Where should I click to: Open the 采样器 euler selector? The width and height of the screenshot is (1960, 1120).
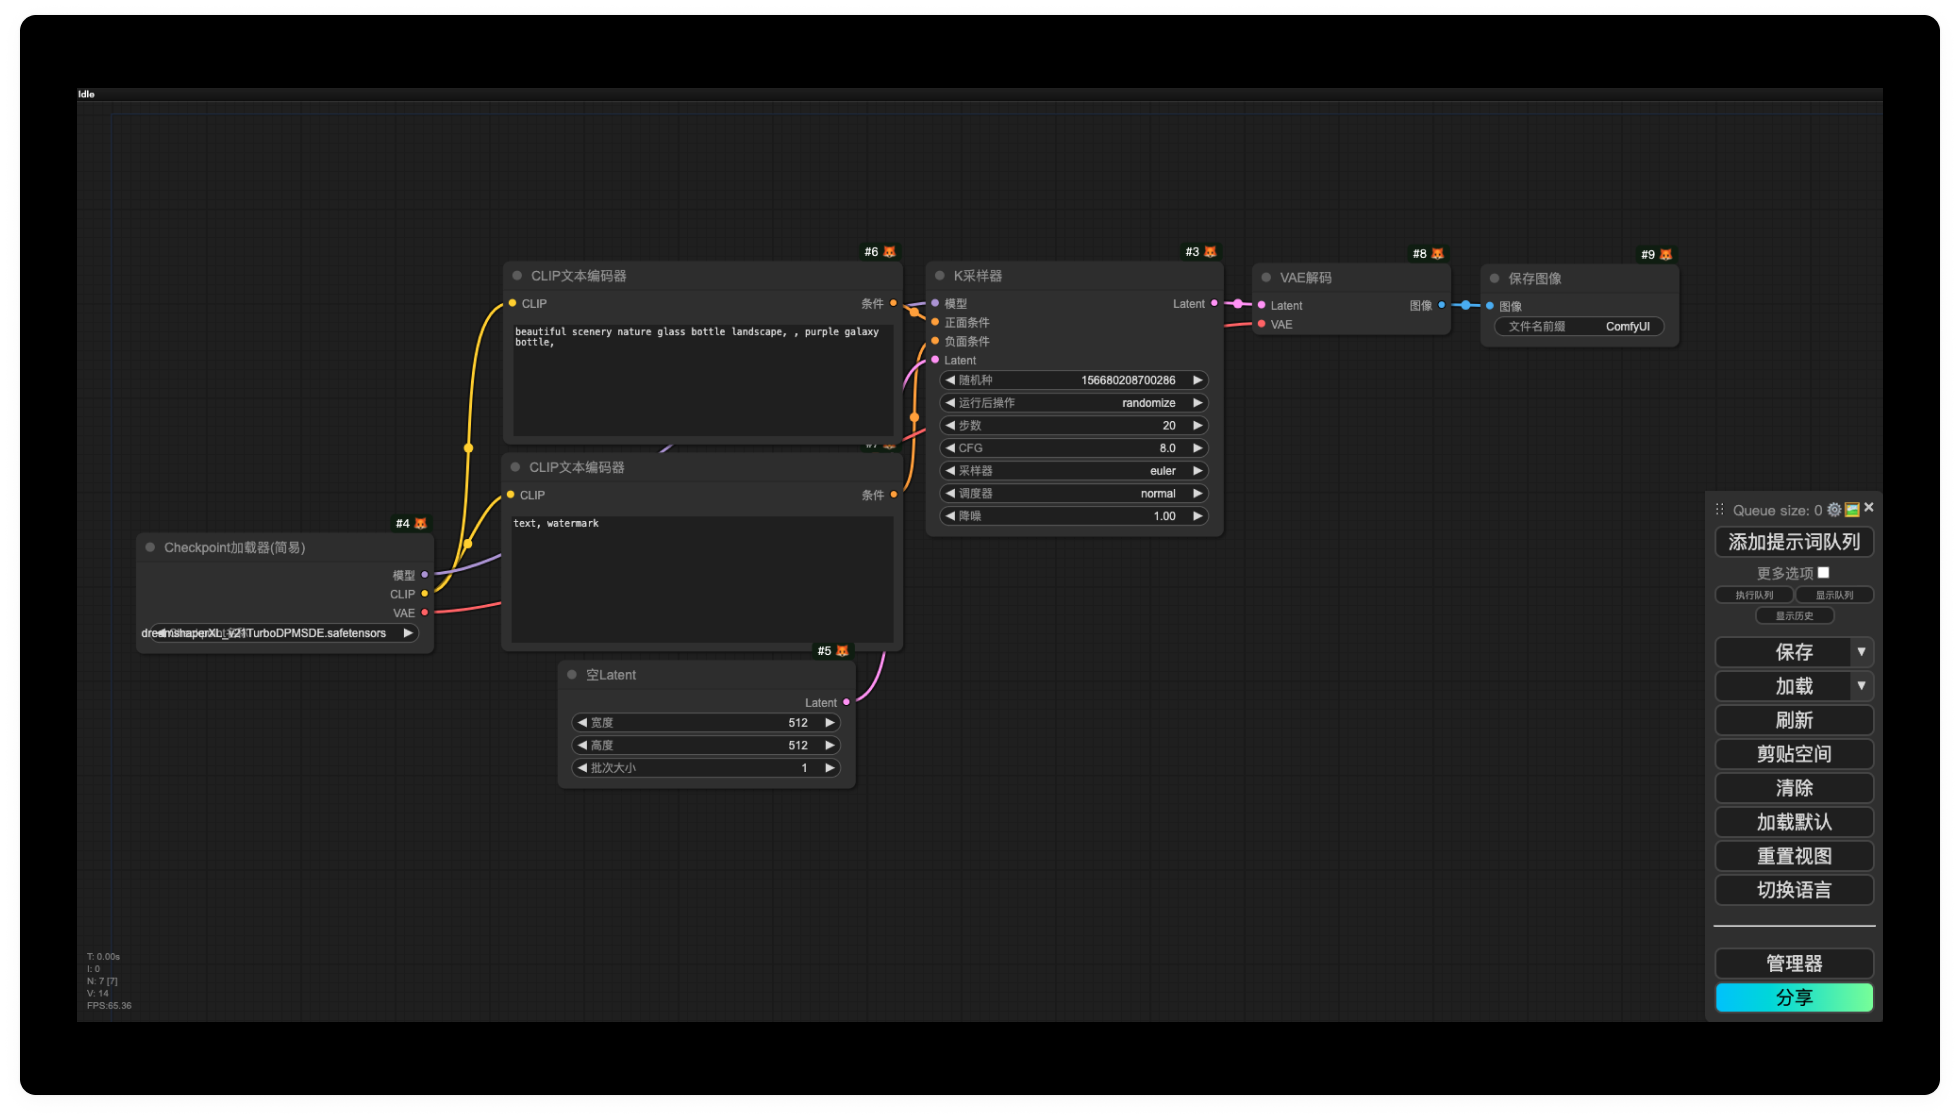(x=1073, y=471)
